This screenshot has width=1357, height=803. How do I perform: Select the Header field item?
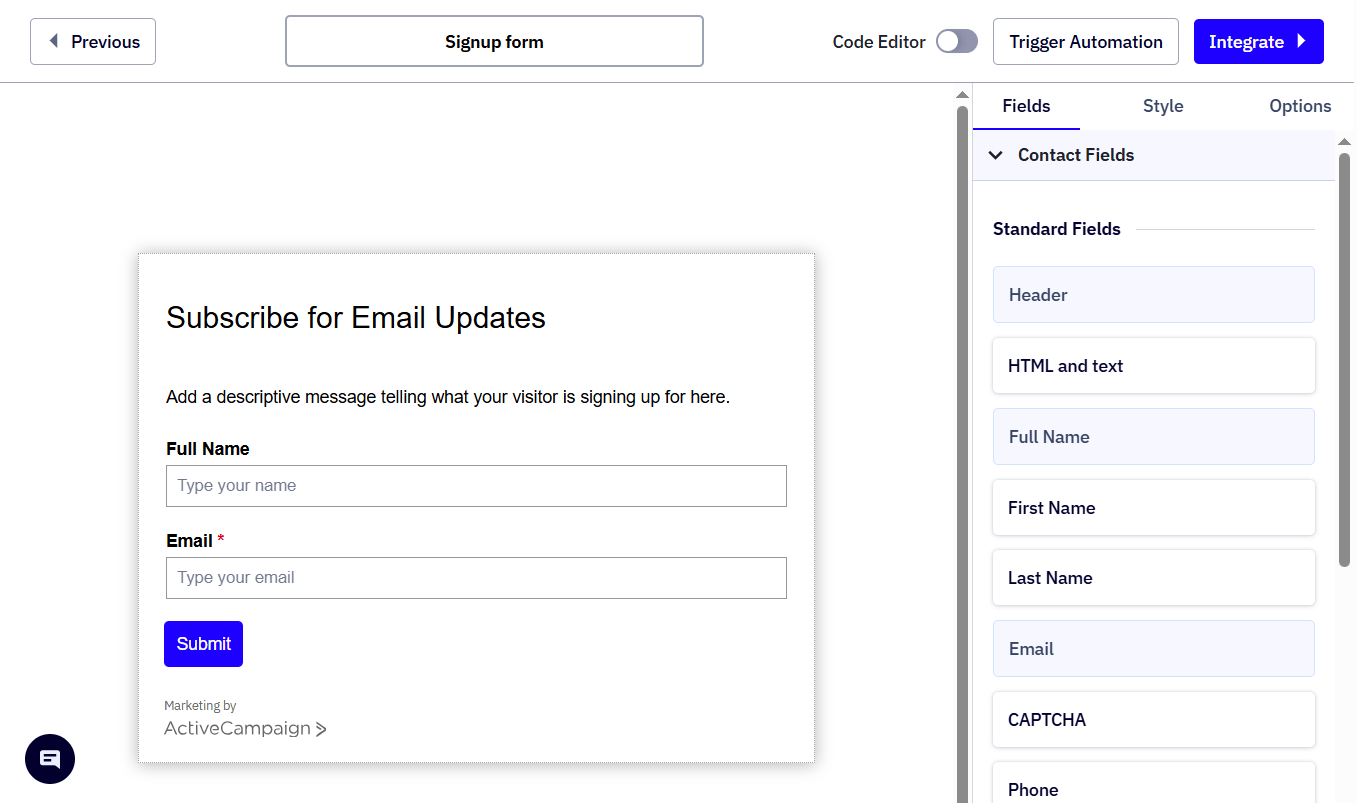coord(1153,294)
